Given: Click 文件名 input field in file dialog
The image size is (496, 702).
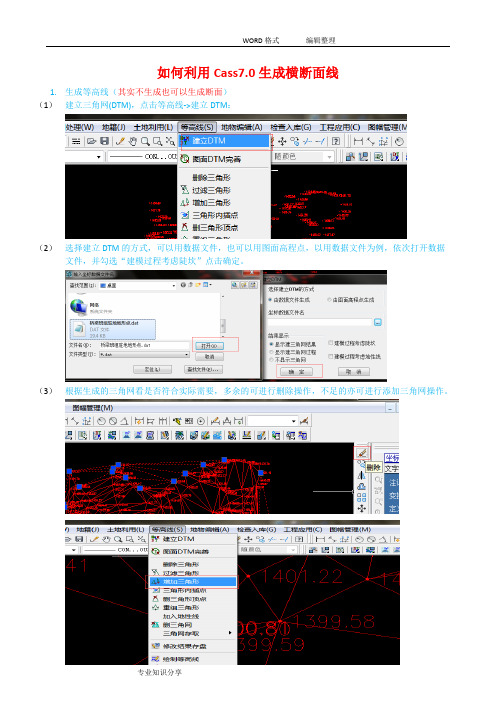Looking at the screenshot, I should click(x=144, y=345).
